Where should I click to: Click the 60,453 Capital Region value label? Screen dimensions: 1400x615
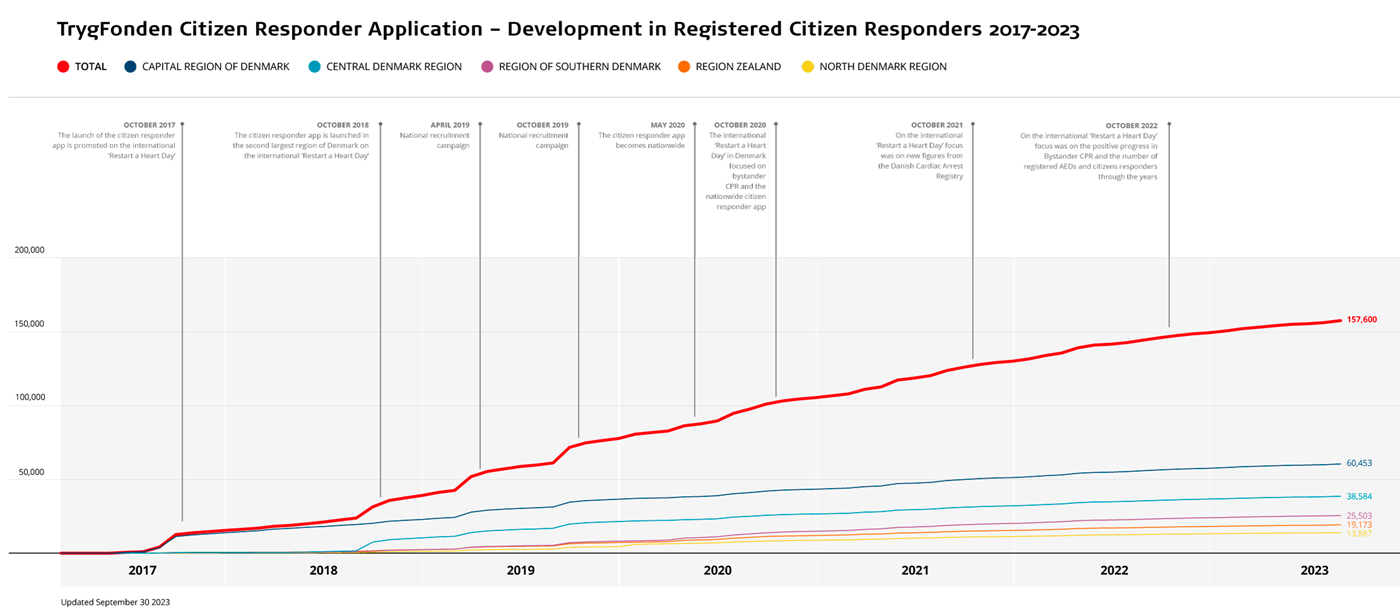point(1359,463)
